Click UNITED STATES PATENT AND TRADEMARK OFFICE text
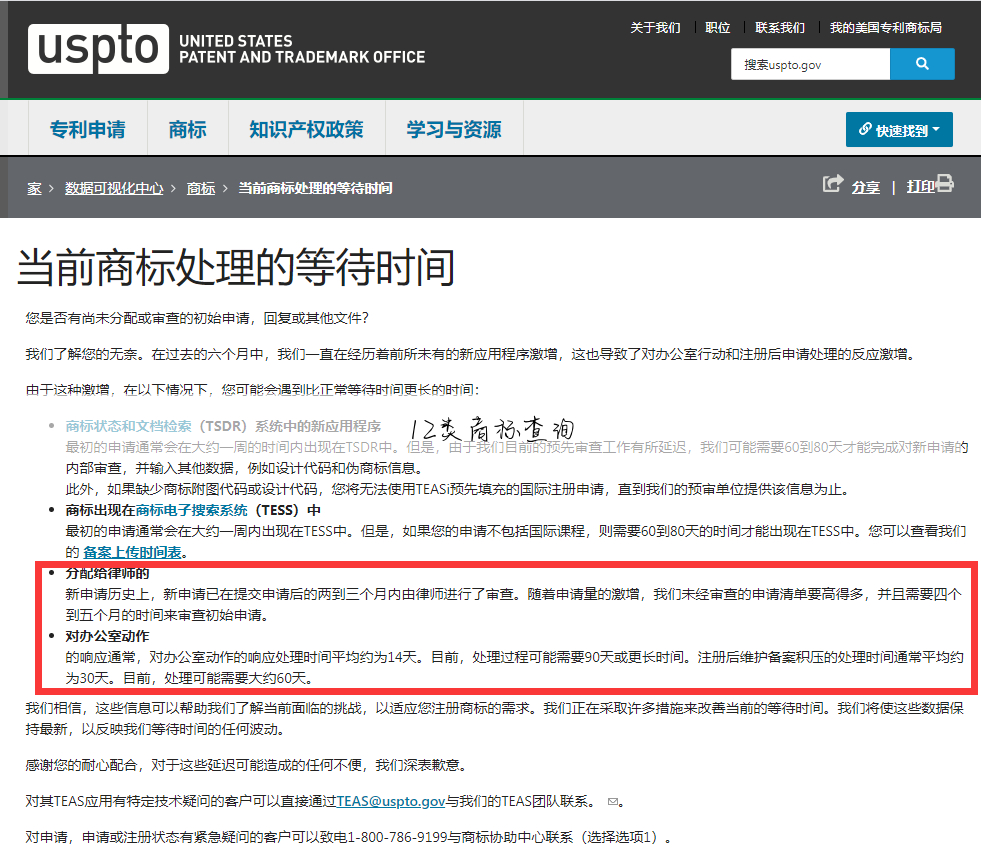 (x=302, y=49)
